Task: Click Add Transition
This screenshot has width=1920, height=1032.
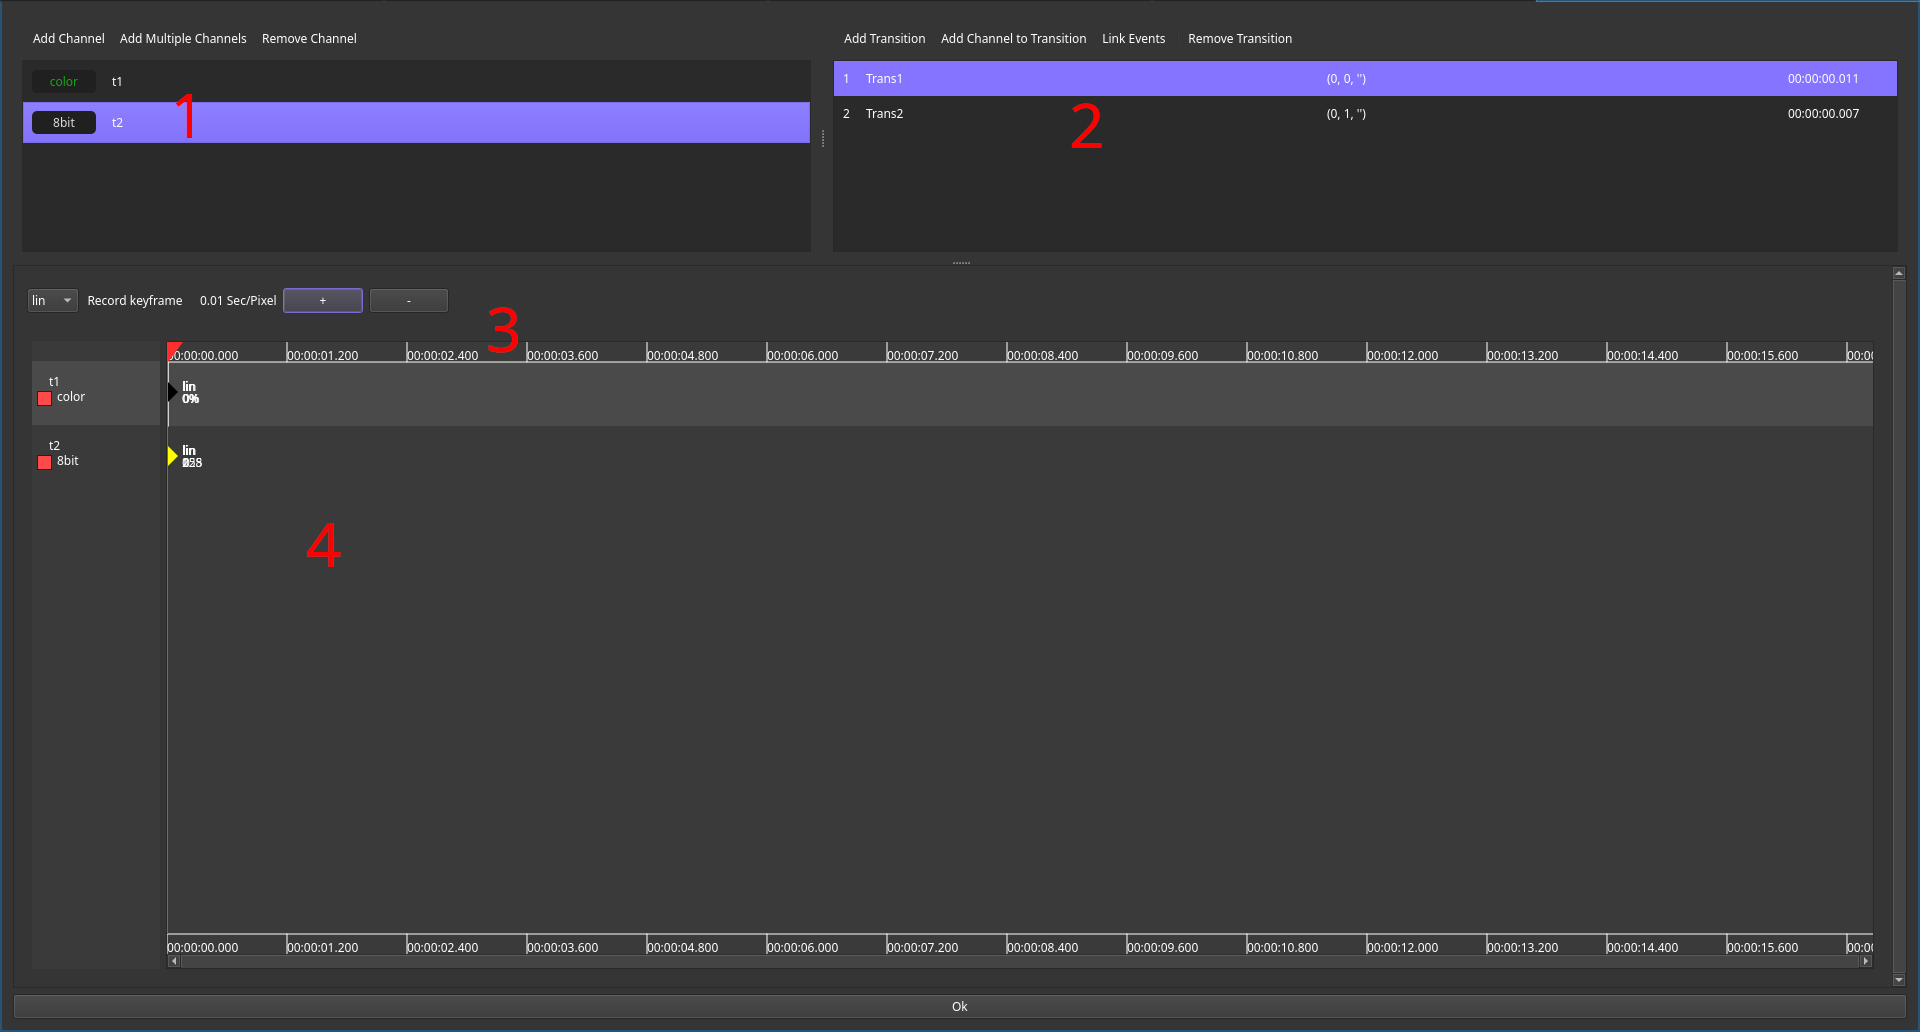Action: click(x=884, y=39)
